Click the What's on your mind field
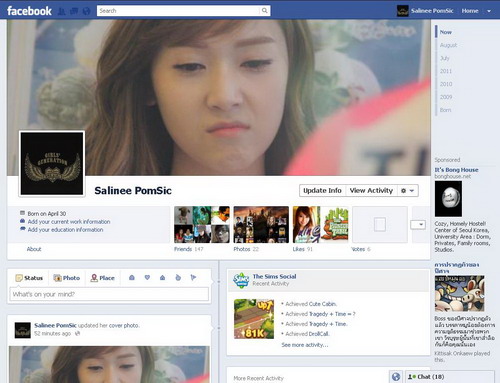Screen dimensions: 500x383 click(109, 294)
